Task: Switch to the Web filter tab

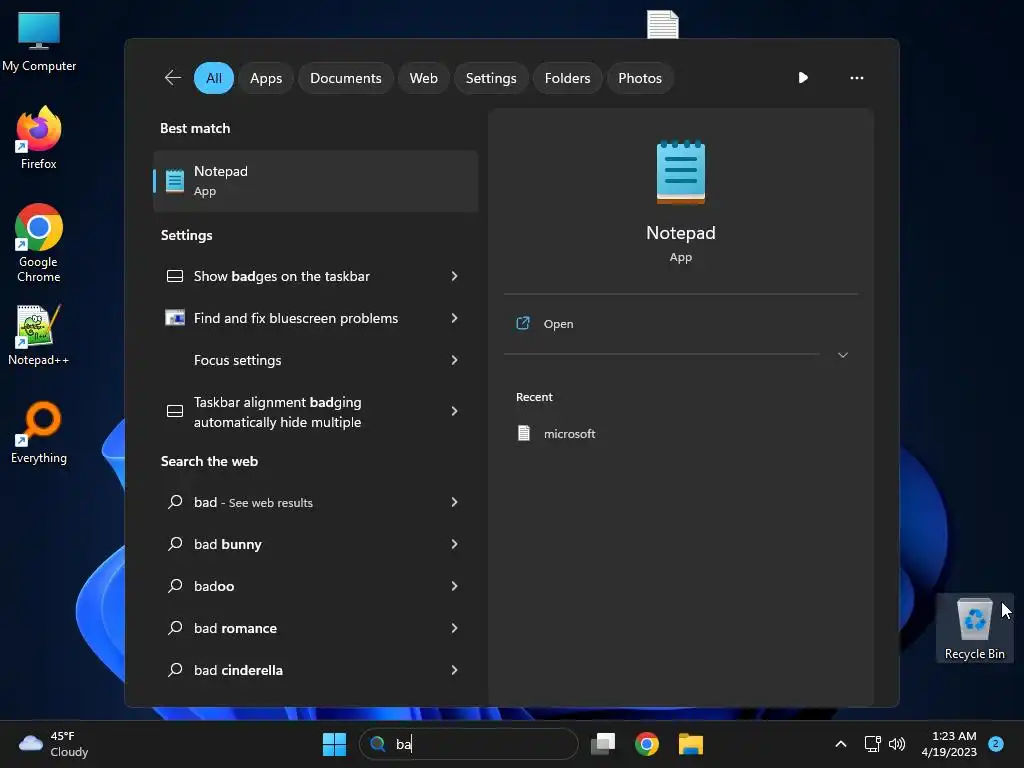Action: pyautogui.click(x=423, y=78)
